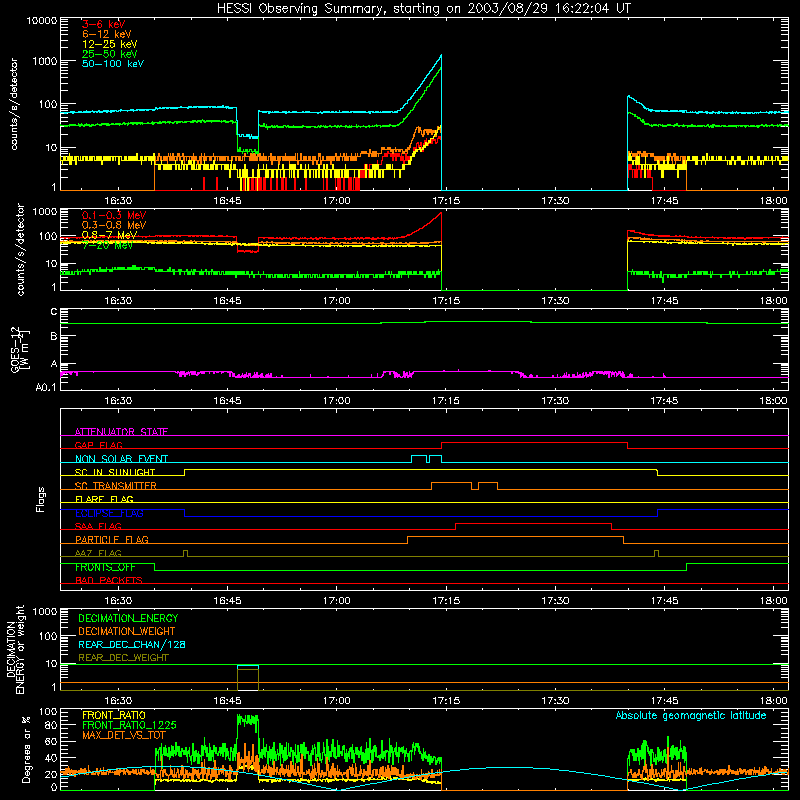This screenshot has width=800, height=800.
Task: Click the DECIMATION ENERGY or weight axis label
Action: 15,649
